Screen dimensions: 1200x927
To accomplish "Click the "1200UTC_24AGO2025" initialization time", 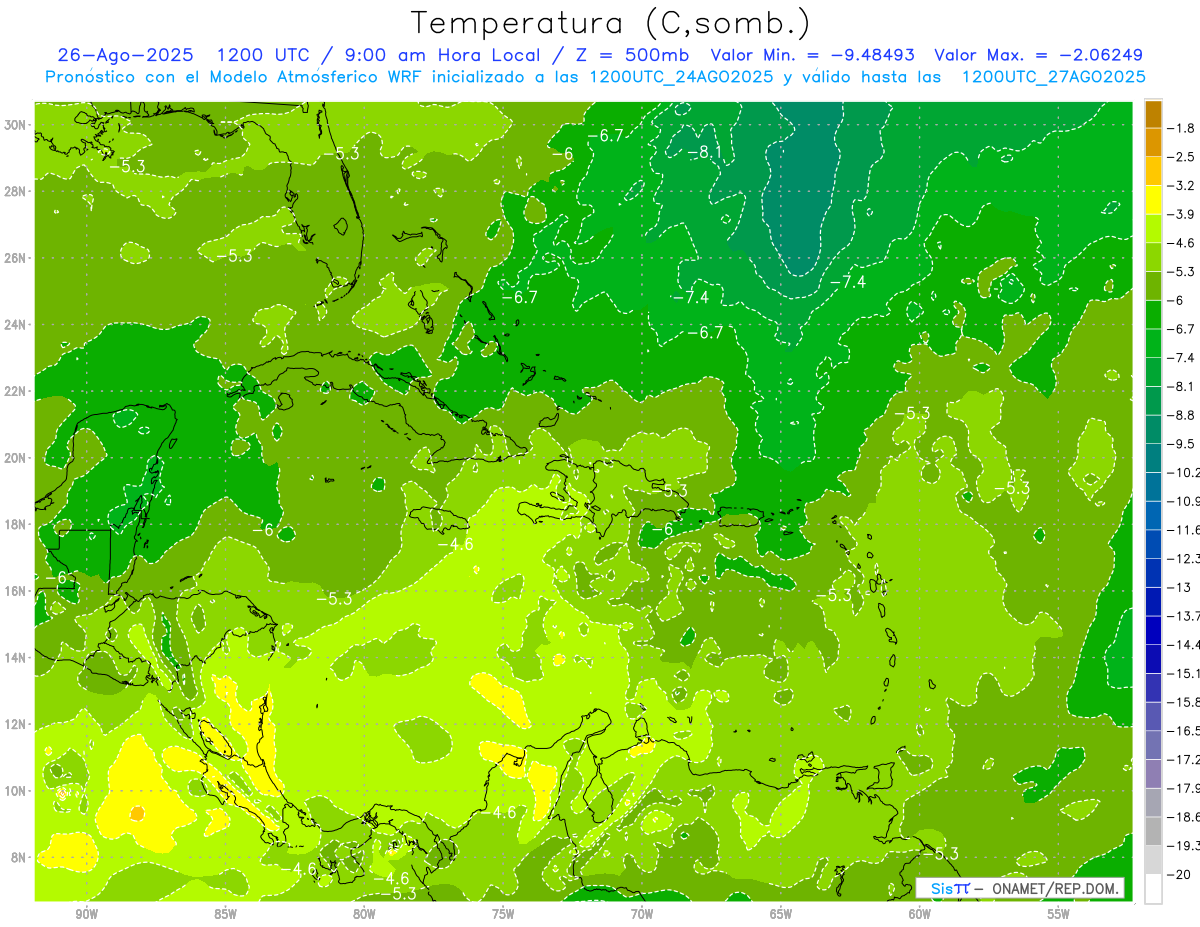I will (x=680, y=77).
